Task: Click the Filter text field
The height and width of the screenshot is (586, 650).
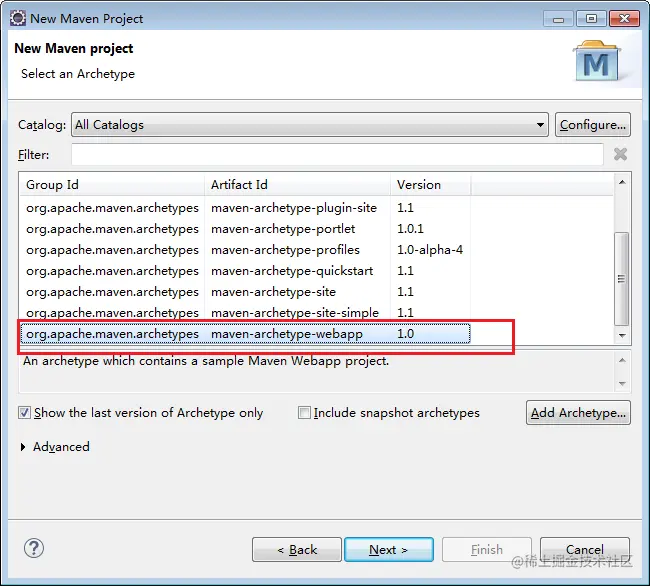Action: coord(337,155)
